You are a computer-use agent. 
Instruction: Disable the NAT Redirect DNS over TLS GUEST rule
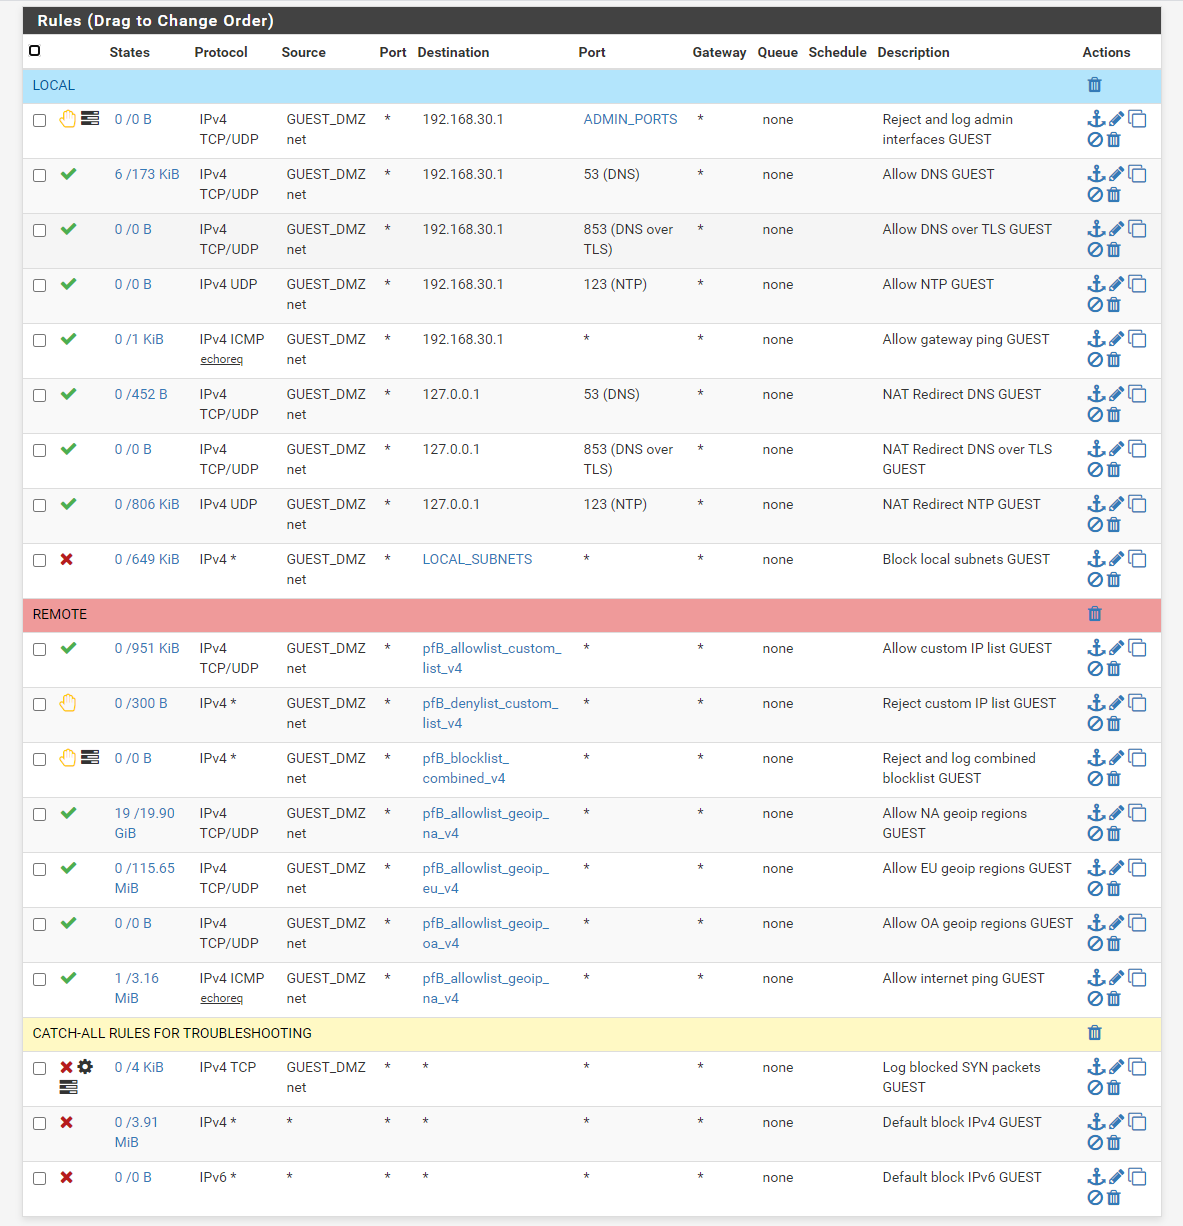[1095, 470]
